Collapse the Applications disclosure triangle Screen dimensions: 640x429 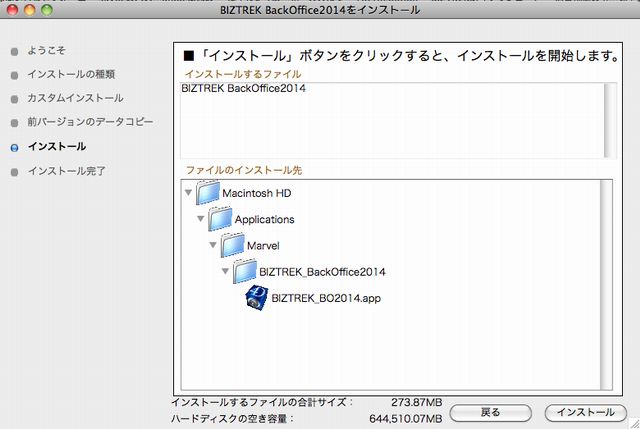tap(201, 219)
